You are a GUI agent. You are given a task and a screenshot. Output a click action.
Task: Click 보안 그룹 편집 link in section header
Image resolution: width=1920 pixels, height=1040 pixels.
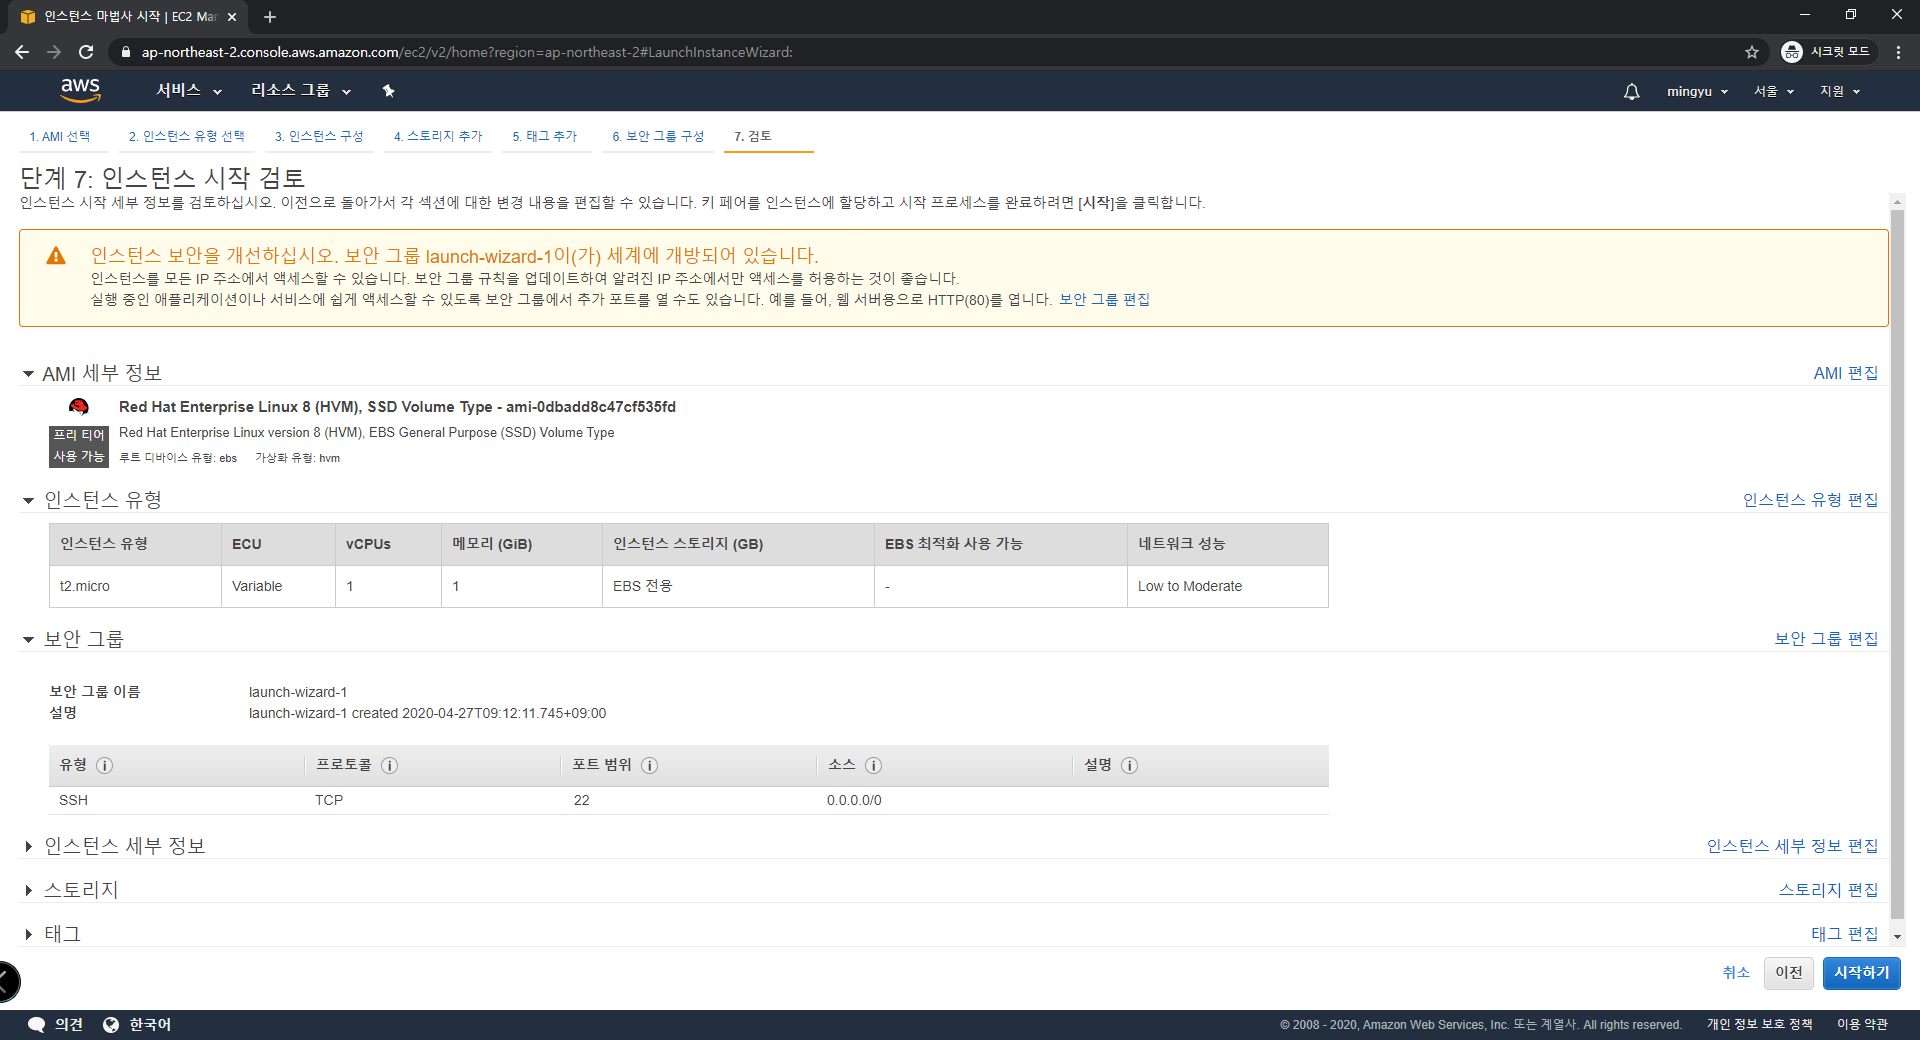coord(1826,639)
